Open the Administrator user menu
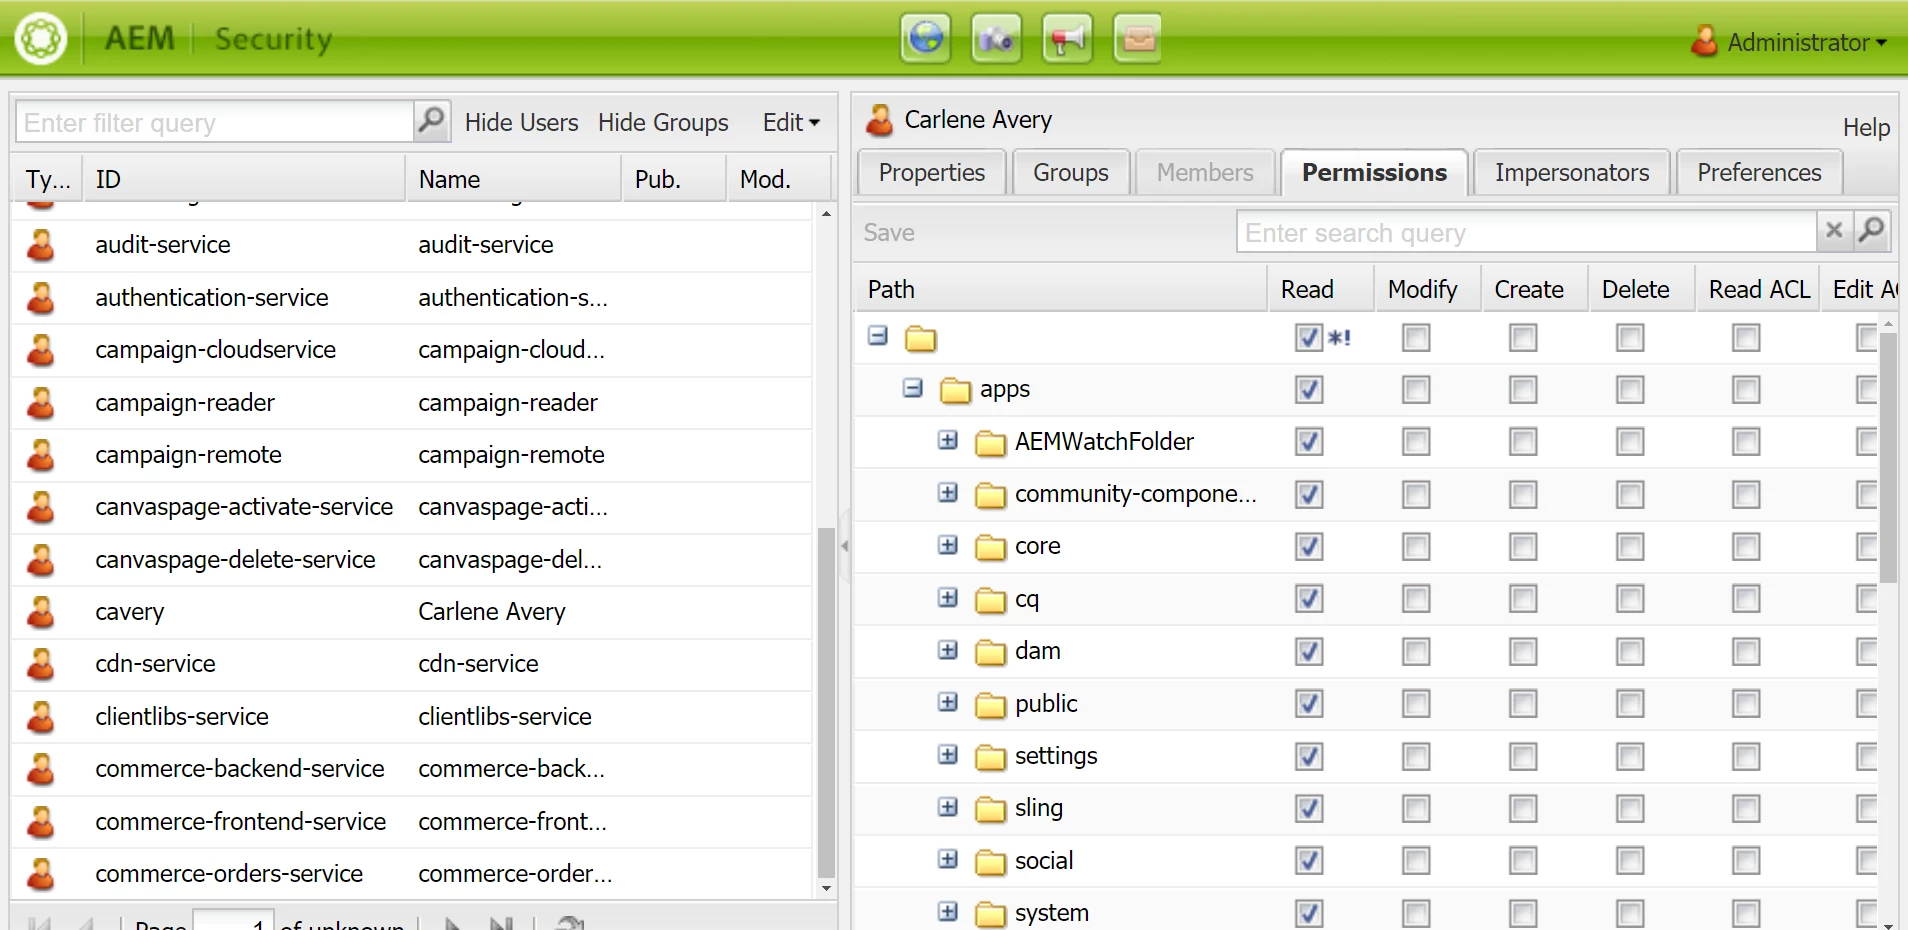The image size is (1908, 930). 1789,42
